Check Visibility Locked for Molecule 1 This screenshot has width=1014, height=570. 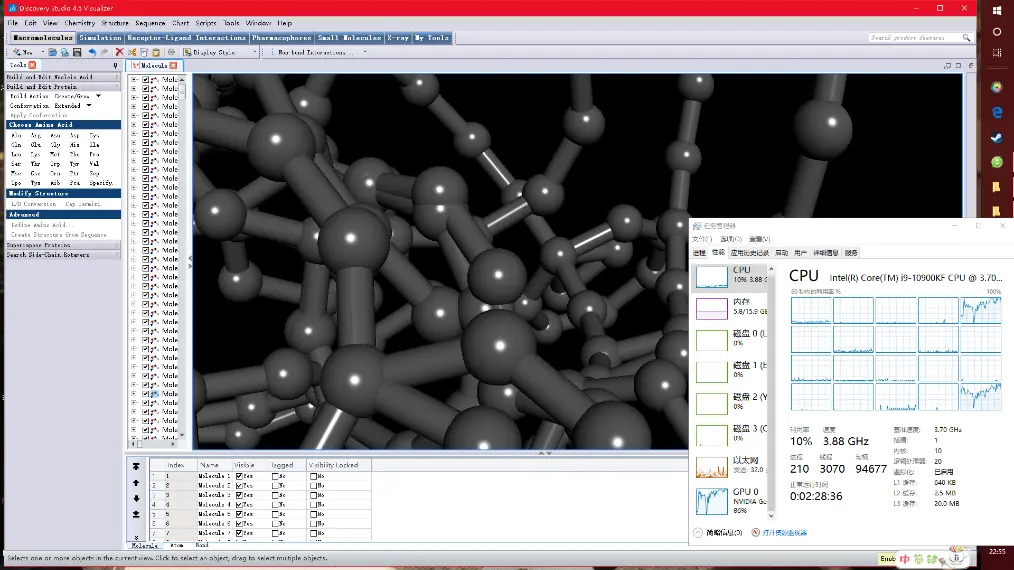pos(314,476)
